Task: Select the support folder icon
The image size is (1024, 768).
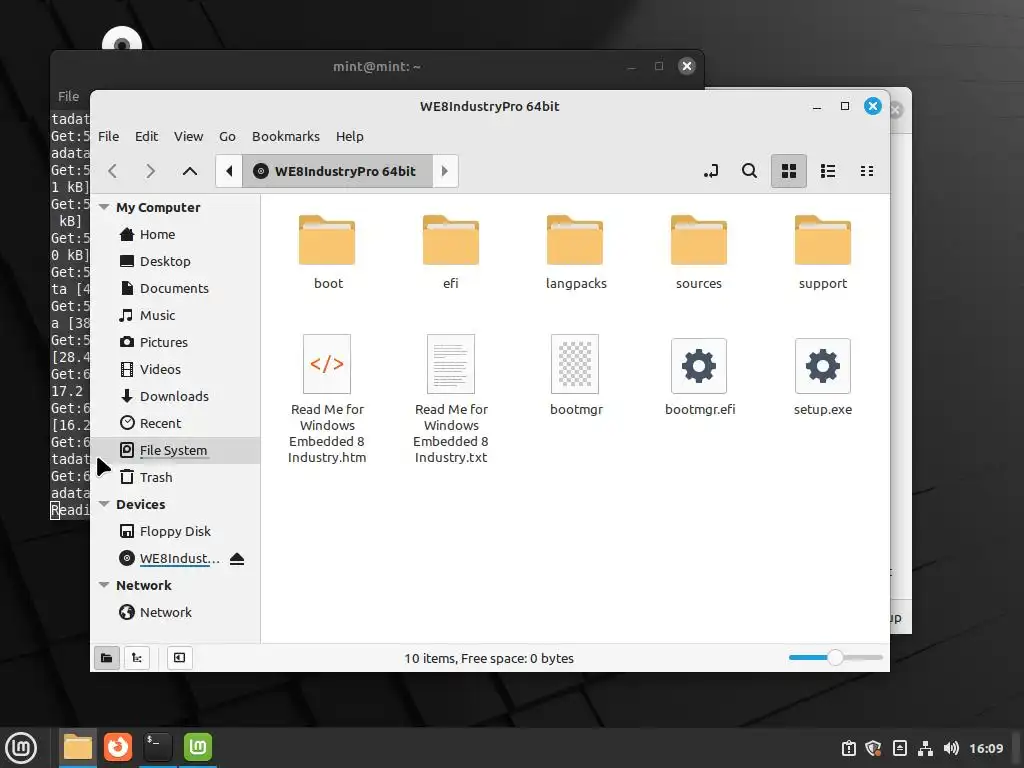Action: pyautogui.click(x=823, y=240)
